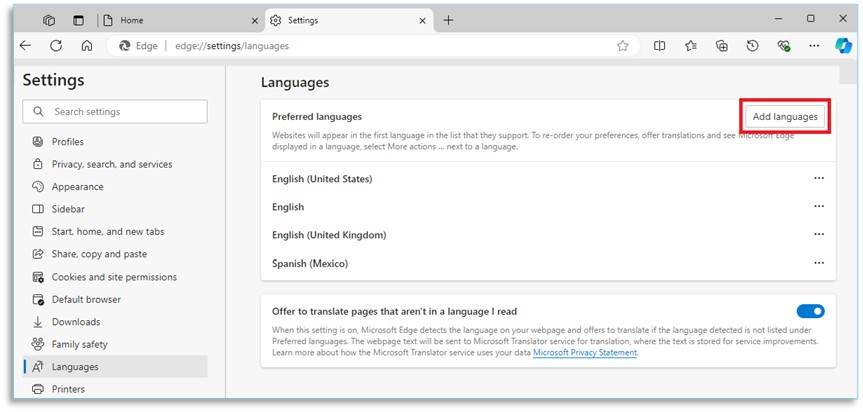The image size is (863, 412).
Task: Open more actions for plain English row
Action: (819, 206)
